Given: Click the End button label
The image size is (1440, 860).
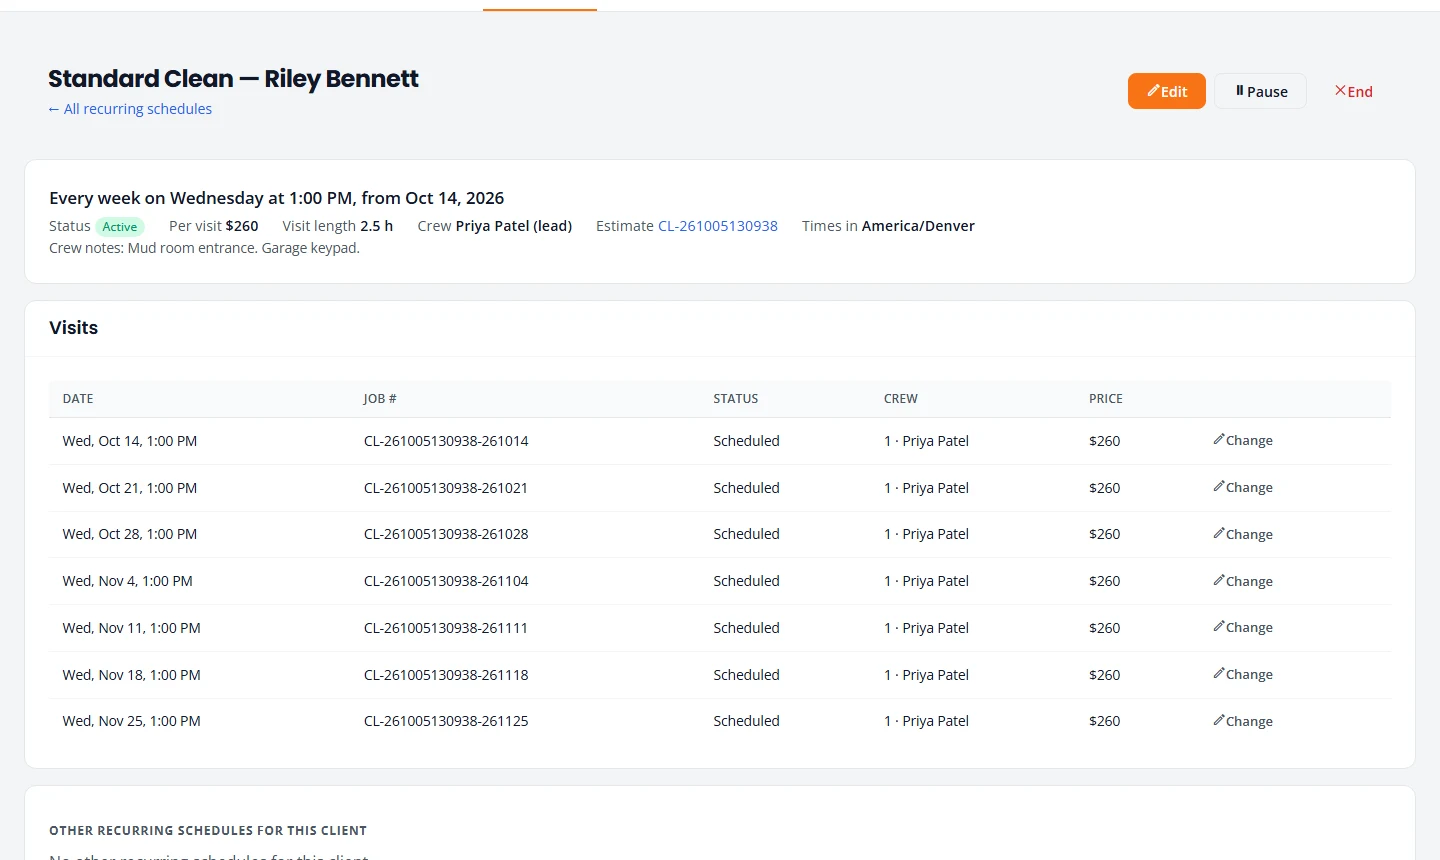Looking at the screenshot, I should coord(1360,92).
